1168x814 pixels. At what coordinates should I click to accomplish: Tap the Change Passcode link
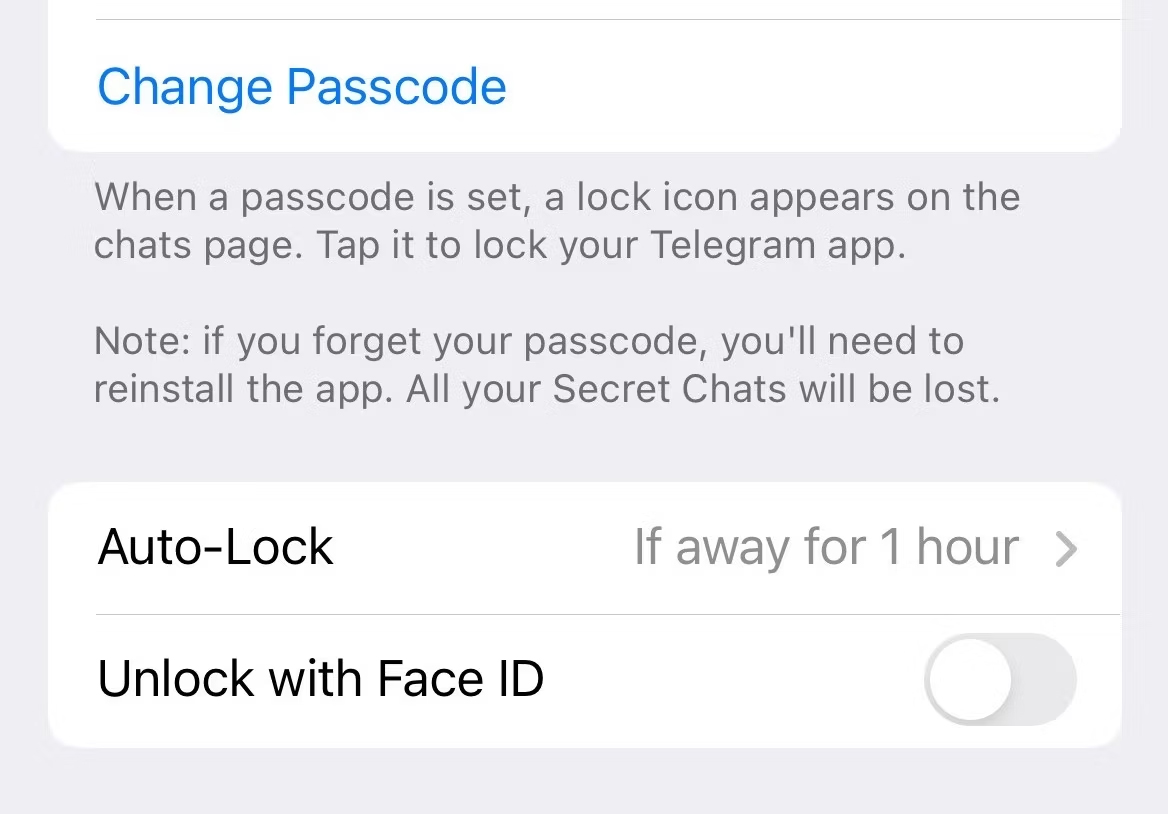[302, 87]
